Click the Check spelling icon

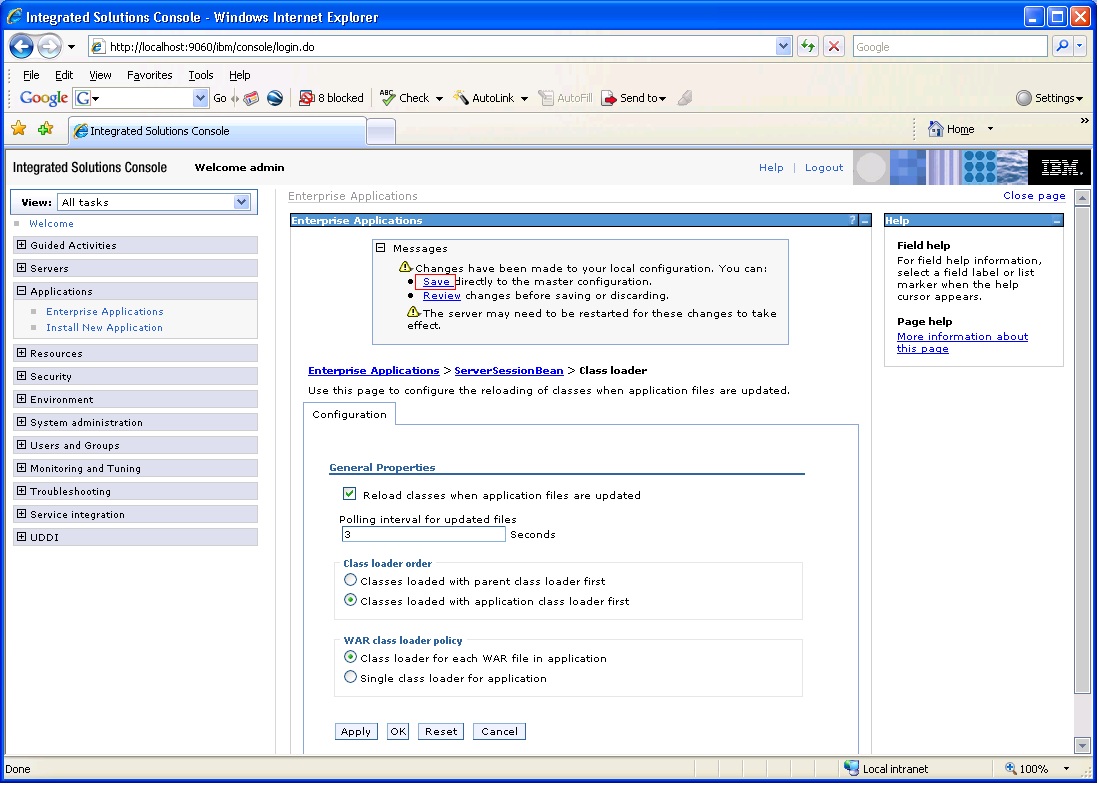tap(388, 97)
